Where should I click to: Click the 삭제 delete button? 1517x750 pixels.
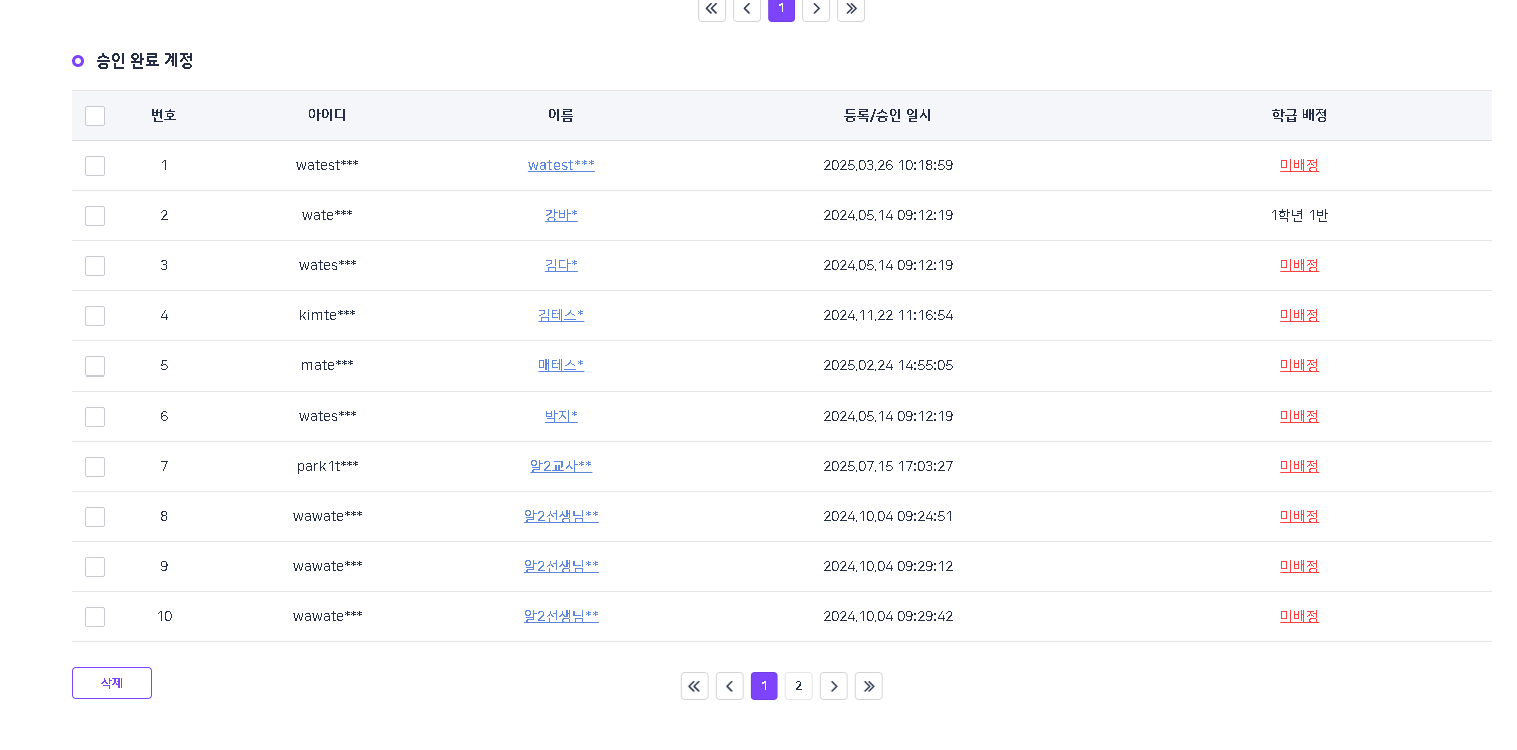[x=112, y=683]
